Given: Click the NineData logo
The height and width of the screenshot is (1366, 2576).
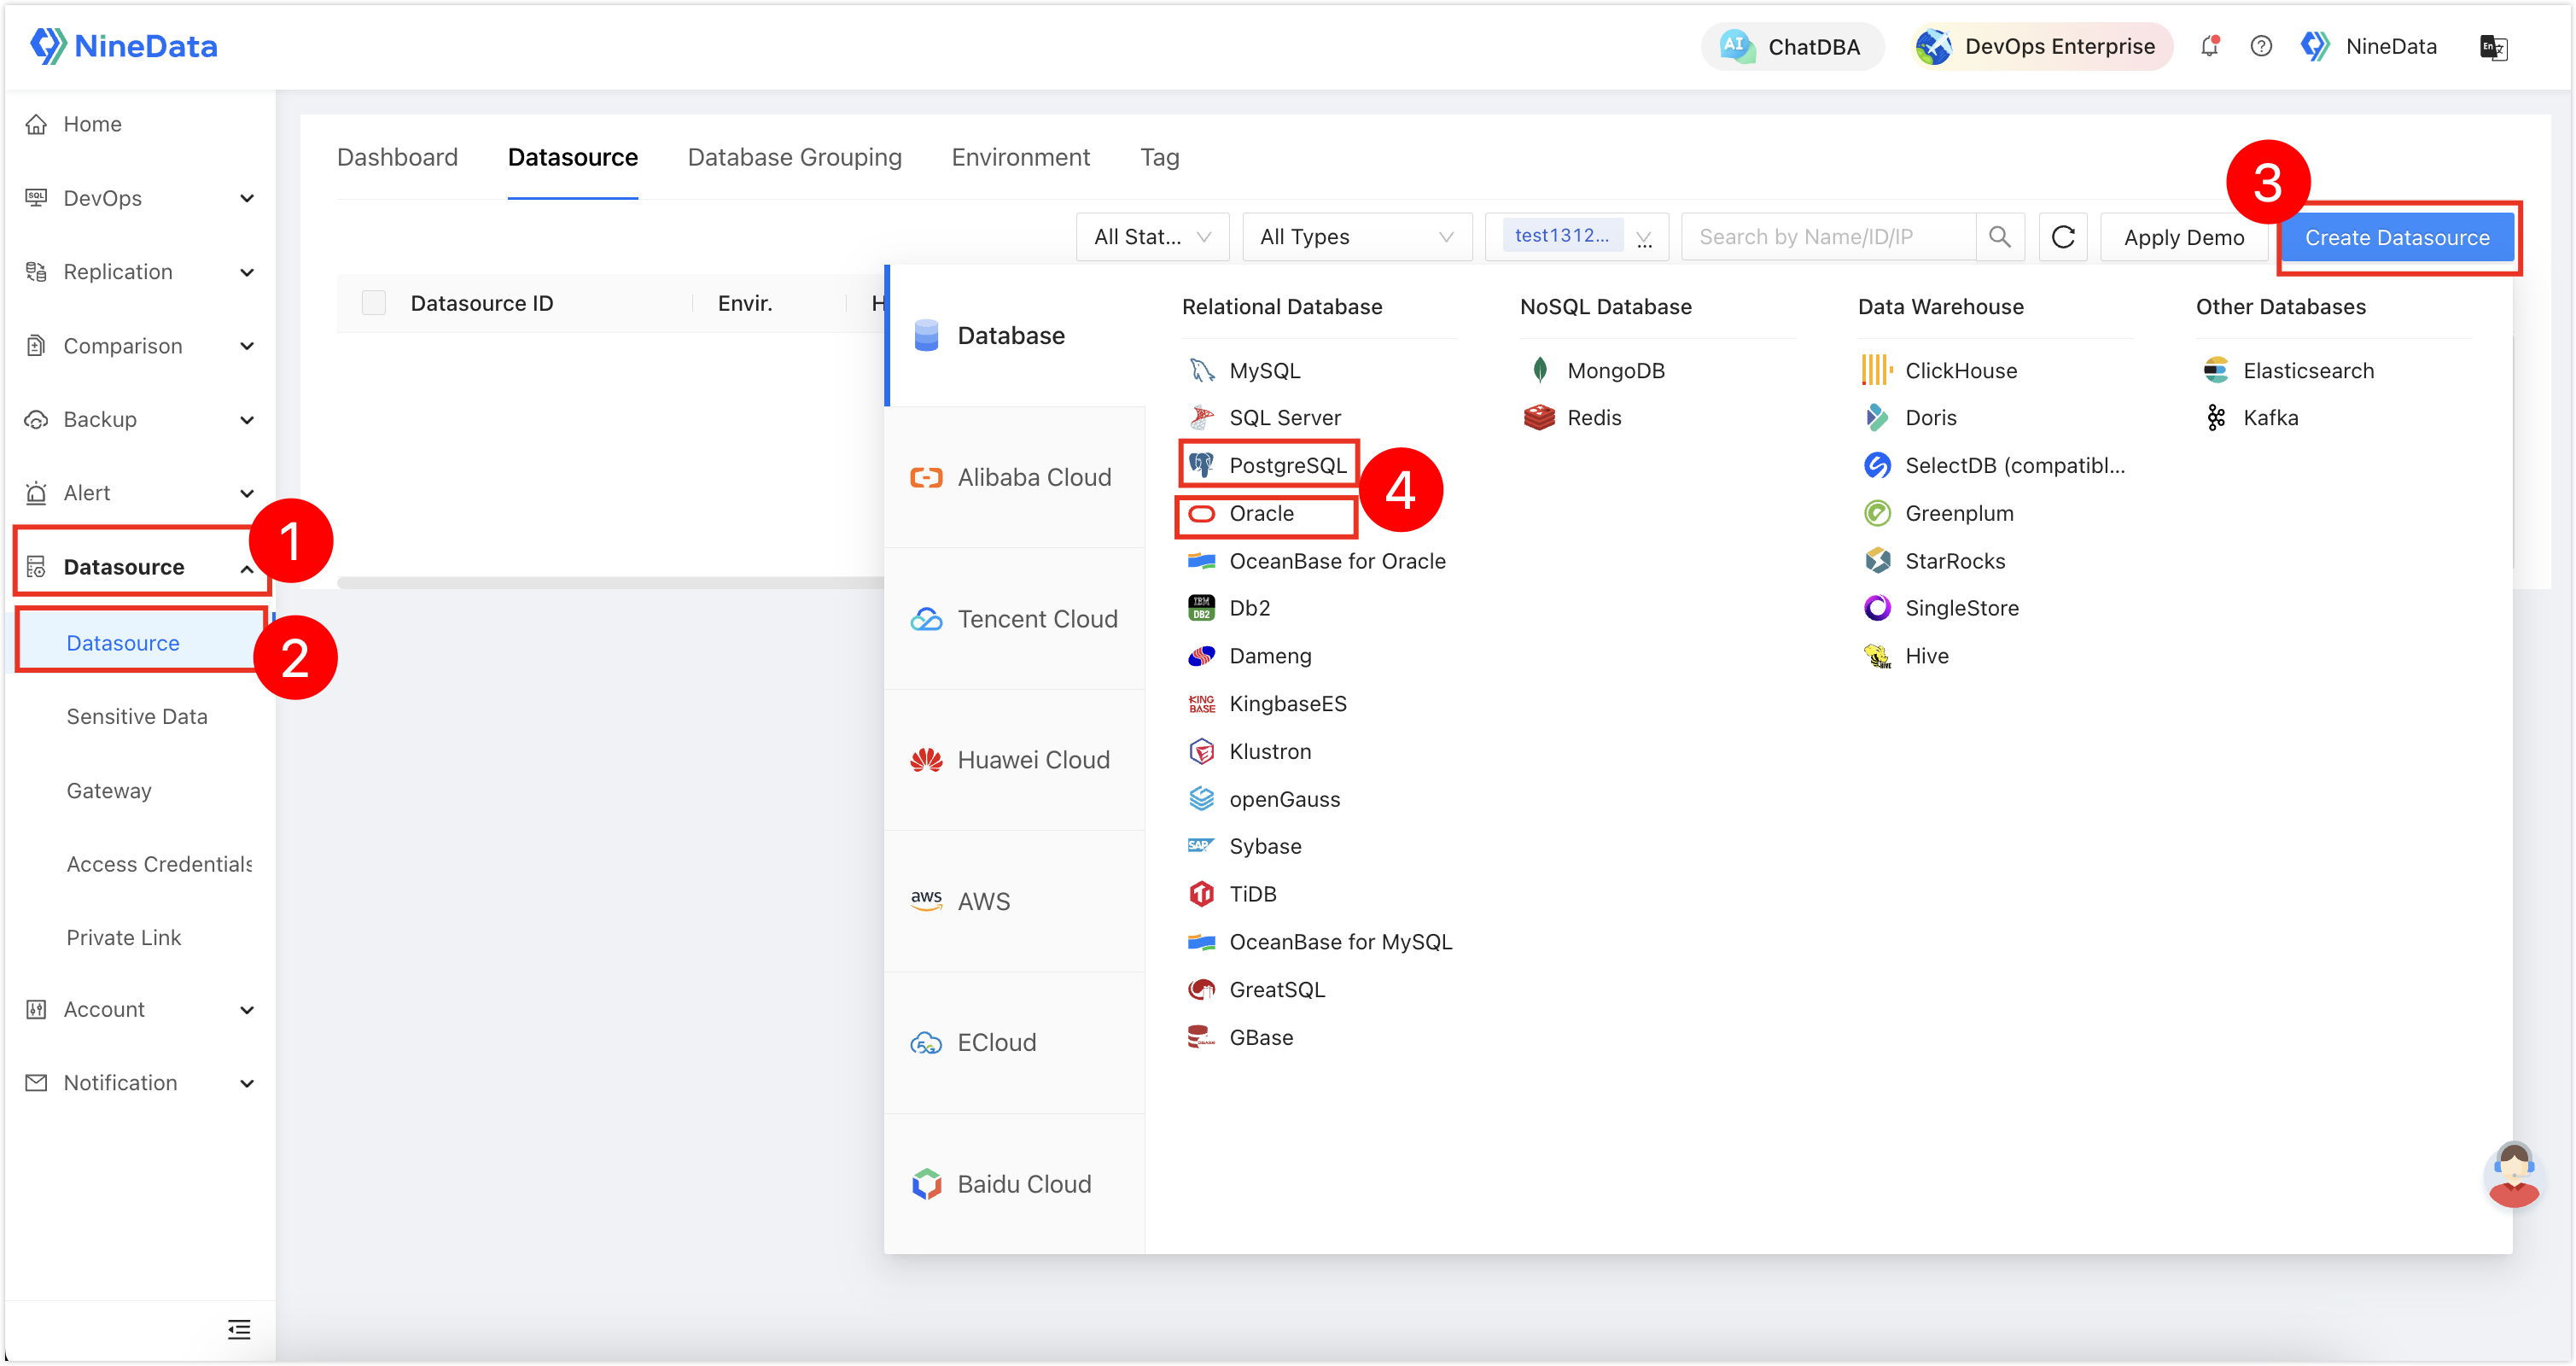Looking at the screenshot, I should tap(123, 46).
